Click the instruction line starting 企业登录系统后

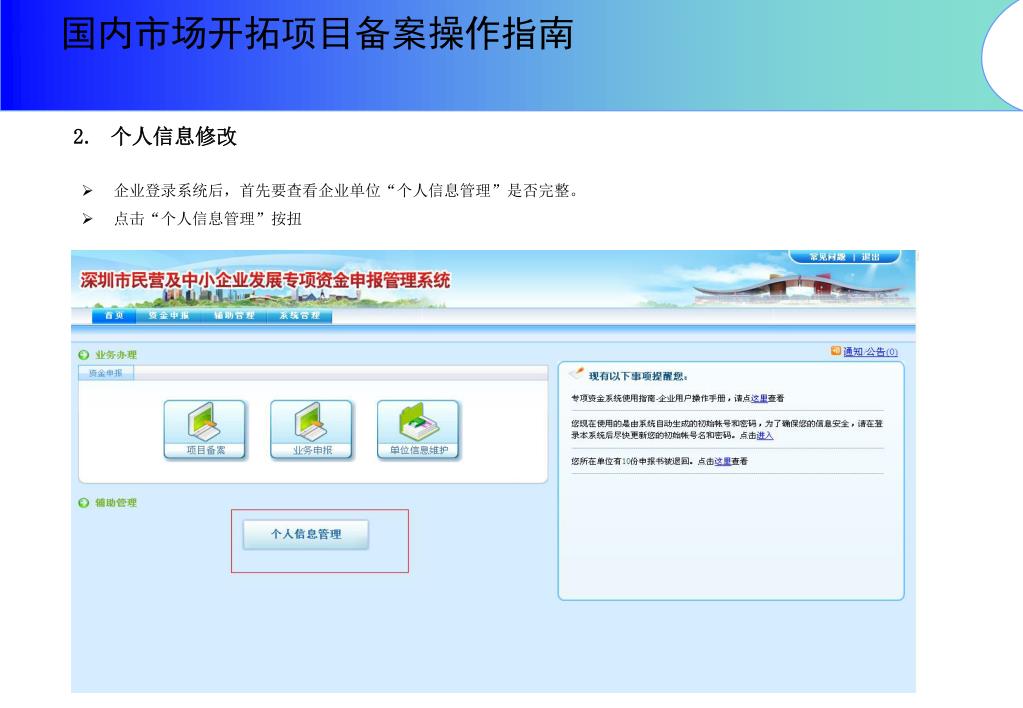(346, 191)
